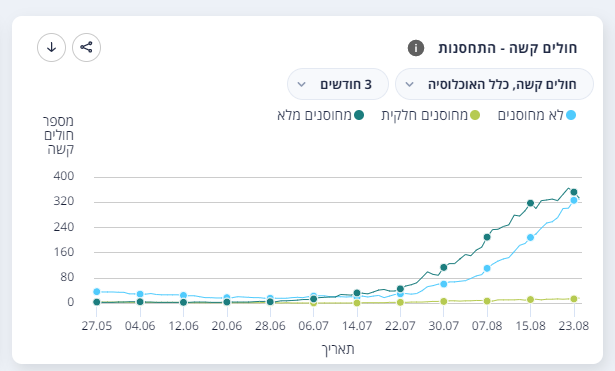The width and height of the screenshot is (615, 371).
Task: Click the share icon button
Action: [x=86, y=47]
